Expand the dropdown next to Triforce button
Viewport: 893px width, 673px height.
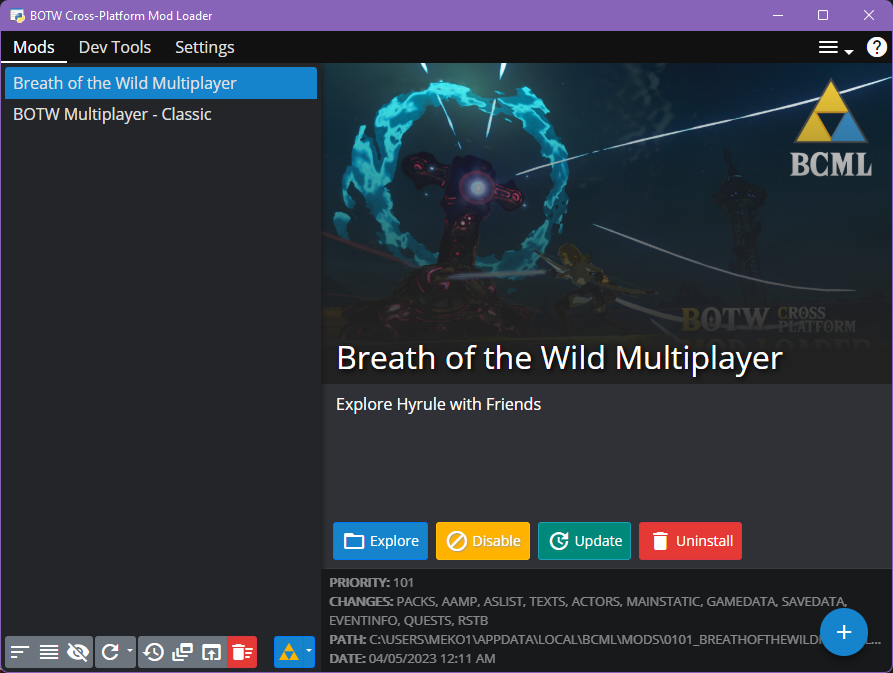click(x=309, y=651)
